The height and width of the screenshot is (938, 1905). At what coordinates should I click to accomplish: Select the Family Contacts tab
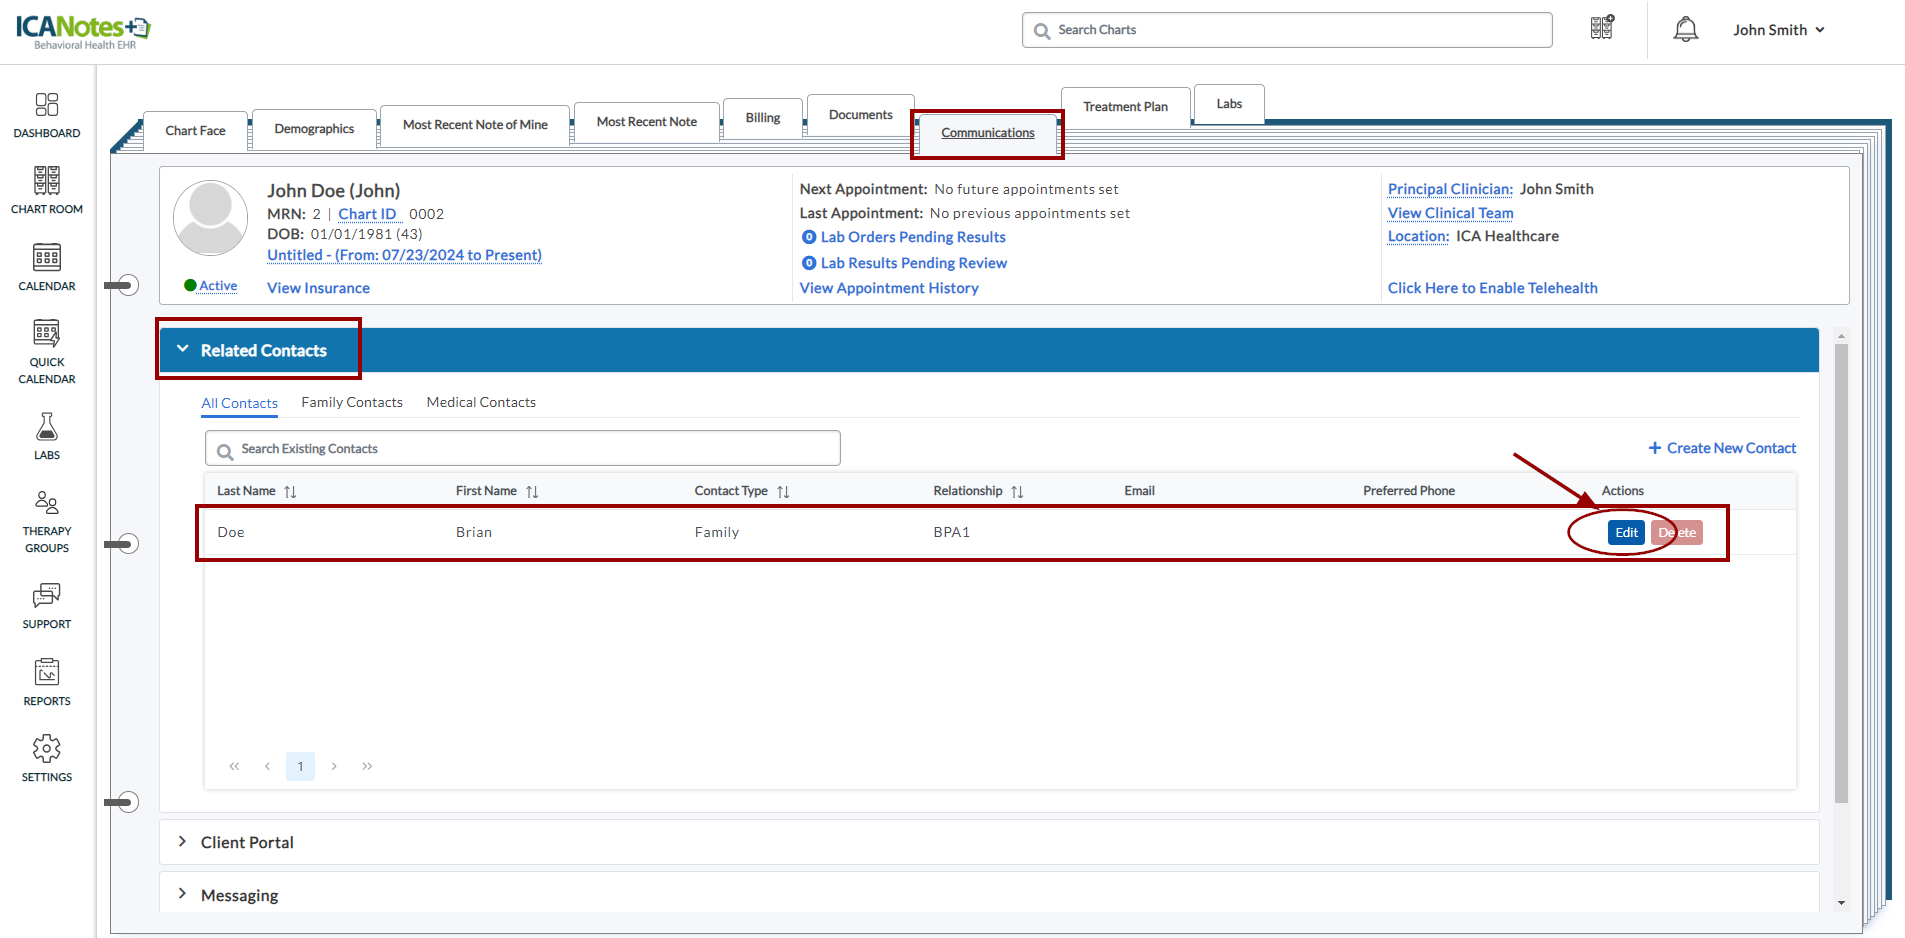pyautogui.click(x=352, y=402)
